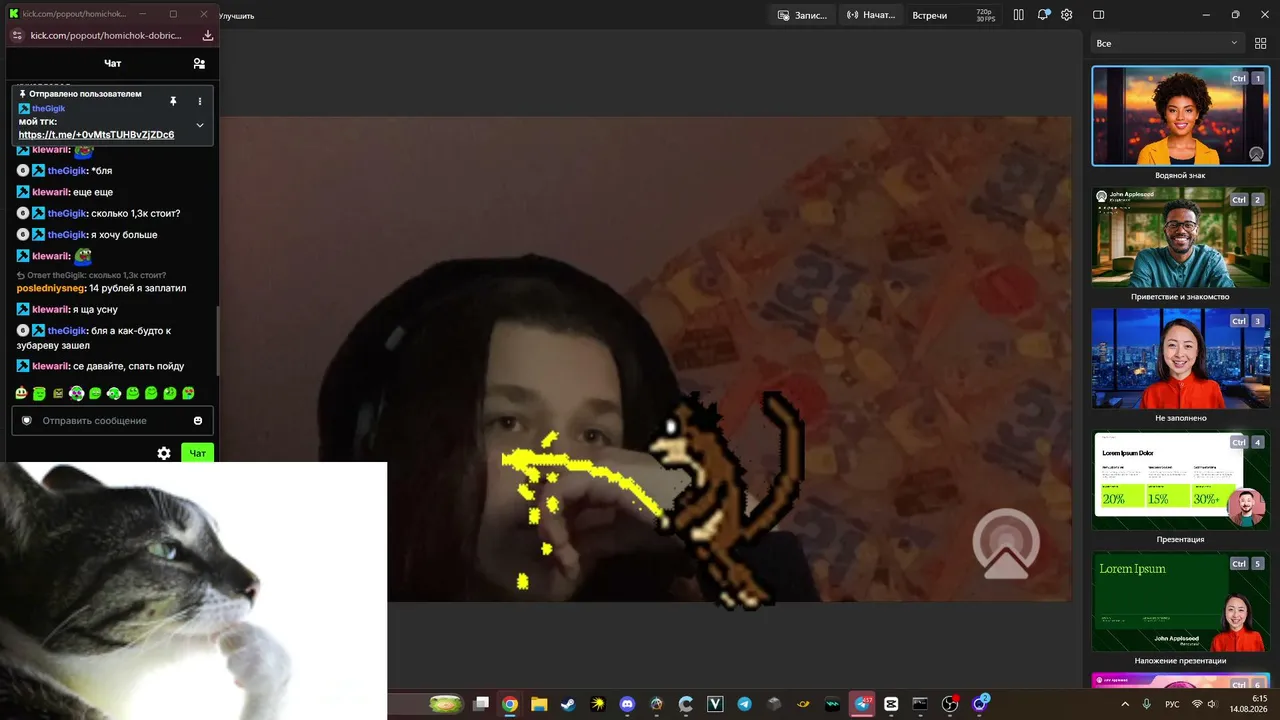Switch the "РУС" keyboard language indicator
The height and width of the screenshot is (720, 1280).
click(x=1173, y=704)
